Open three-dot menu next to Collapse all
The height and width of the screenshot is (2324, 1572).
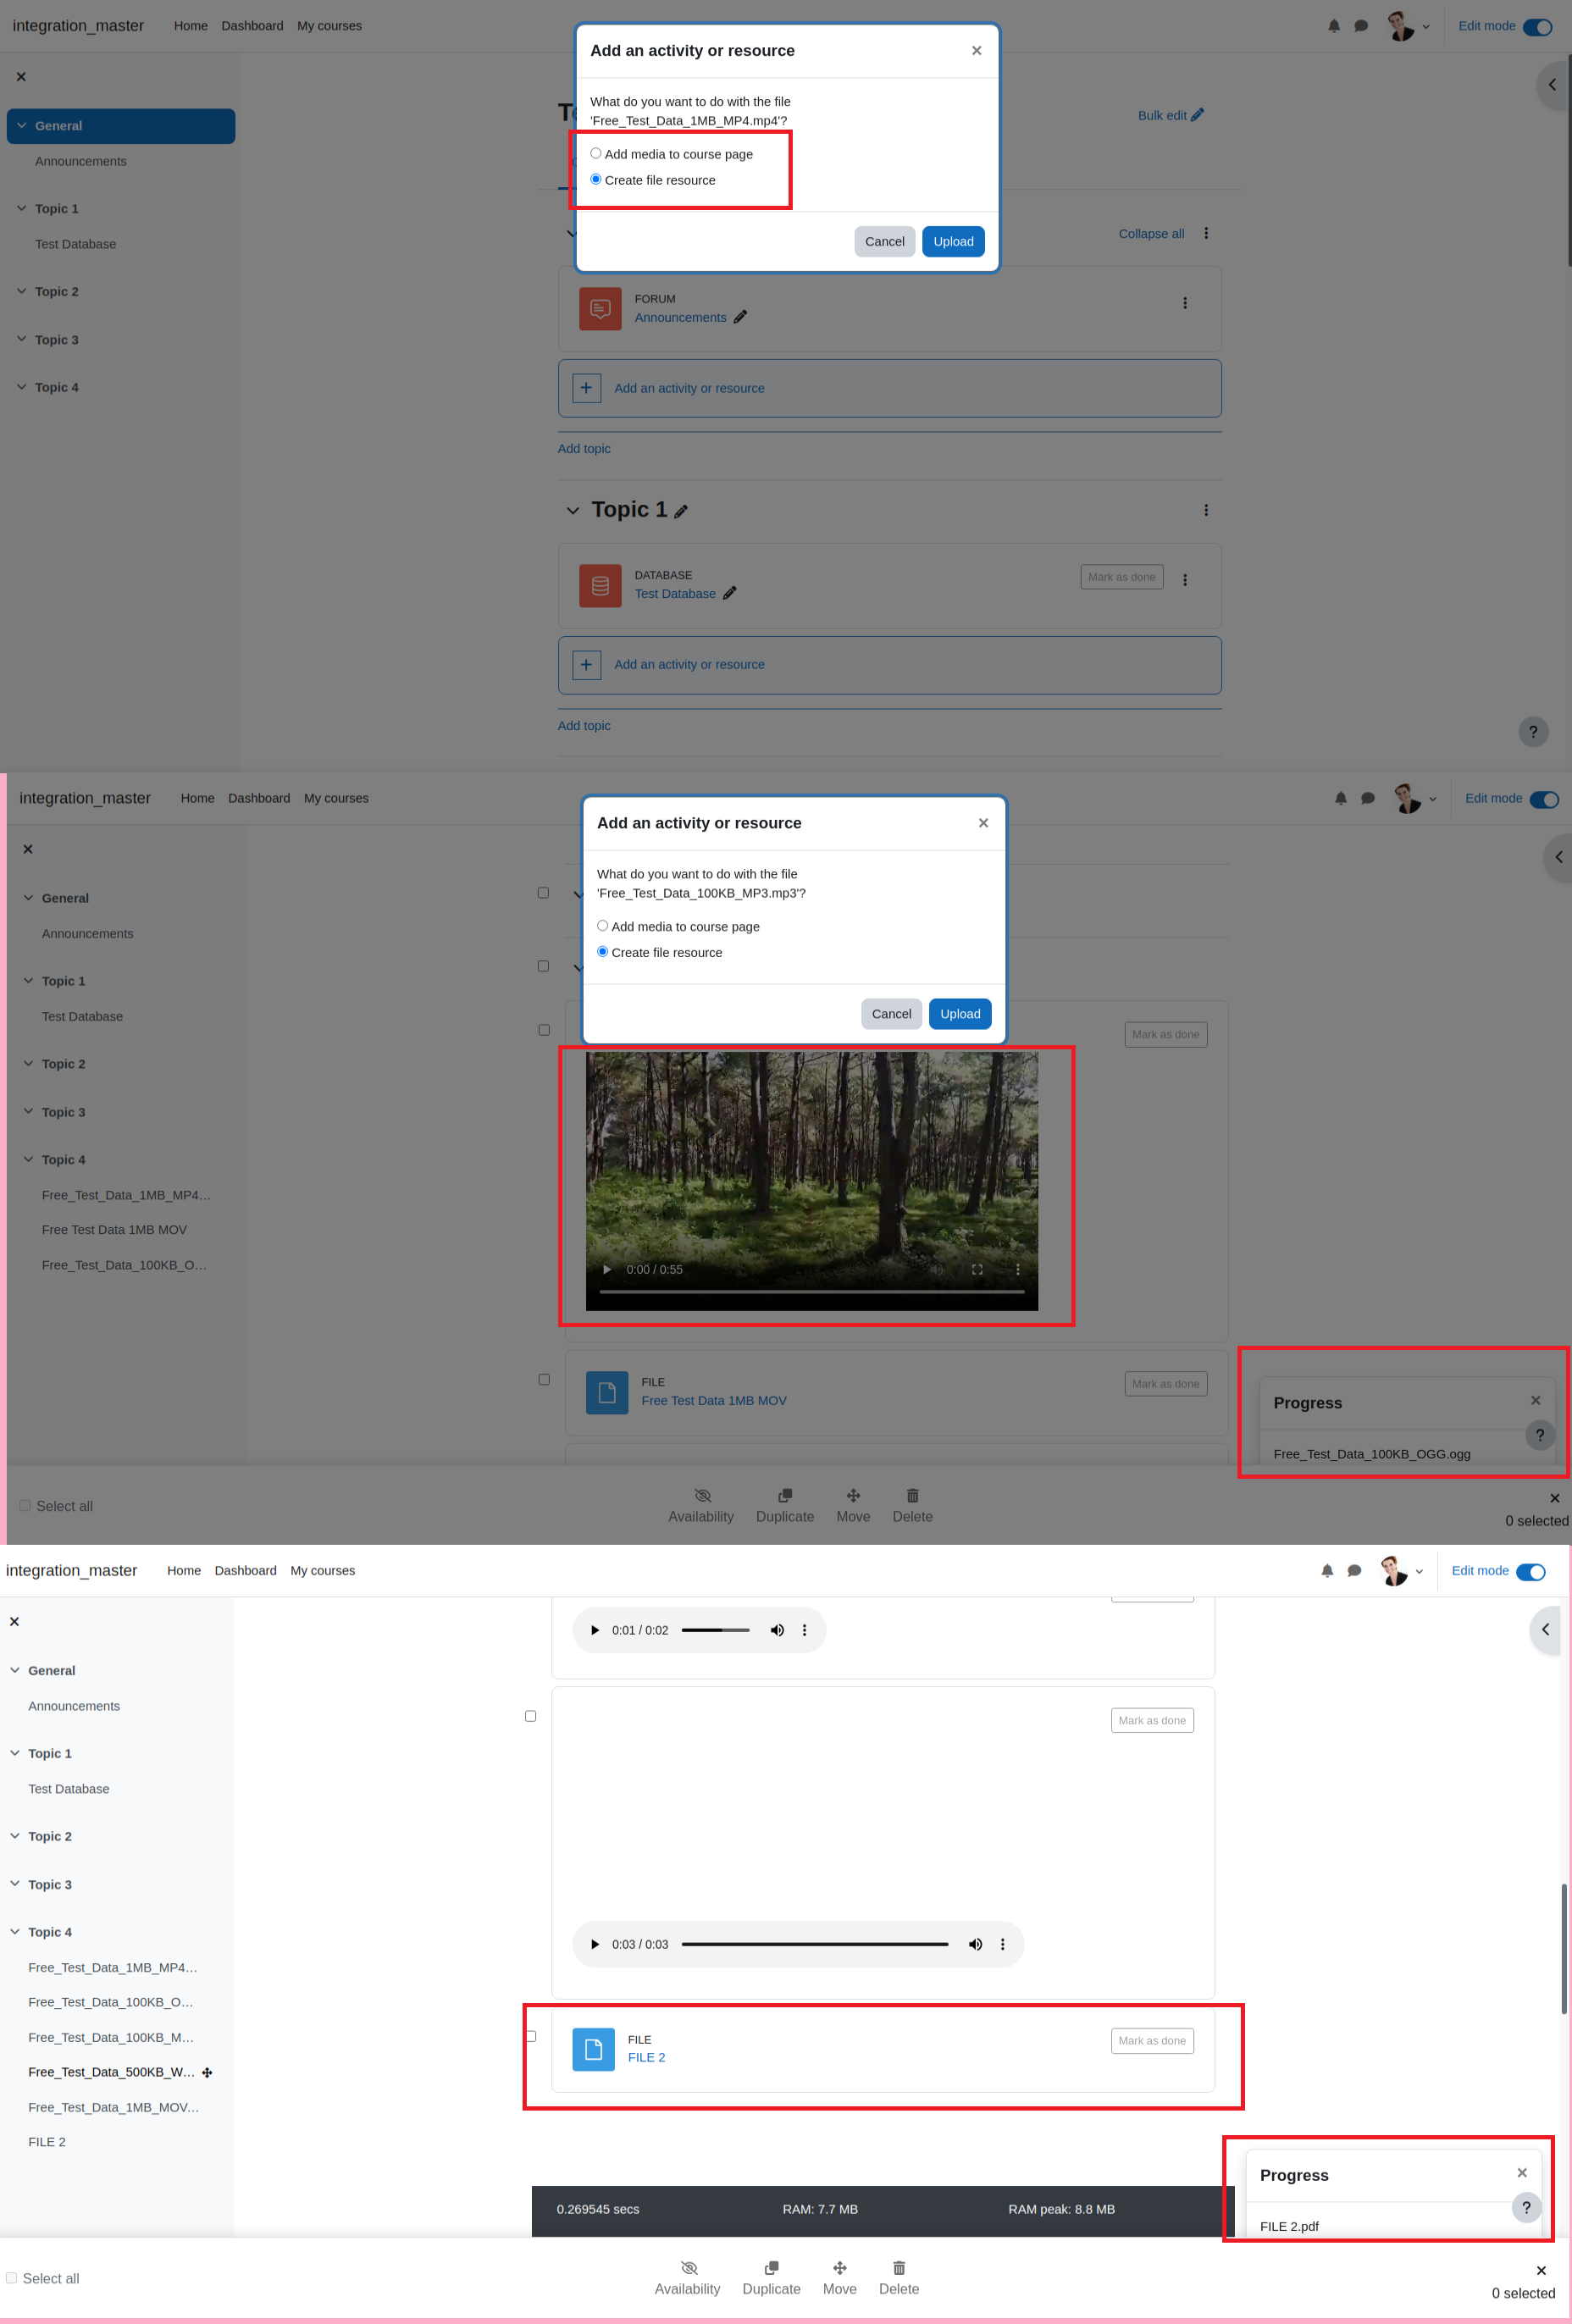tap(1206, 233)
